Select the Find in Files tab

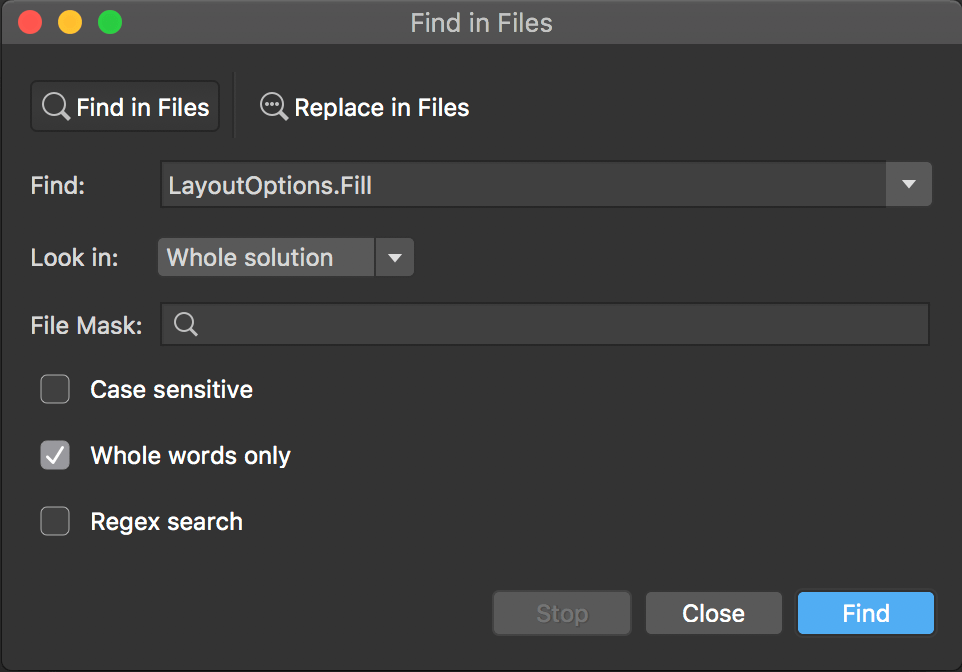click(124, 106)
